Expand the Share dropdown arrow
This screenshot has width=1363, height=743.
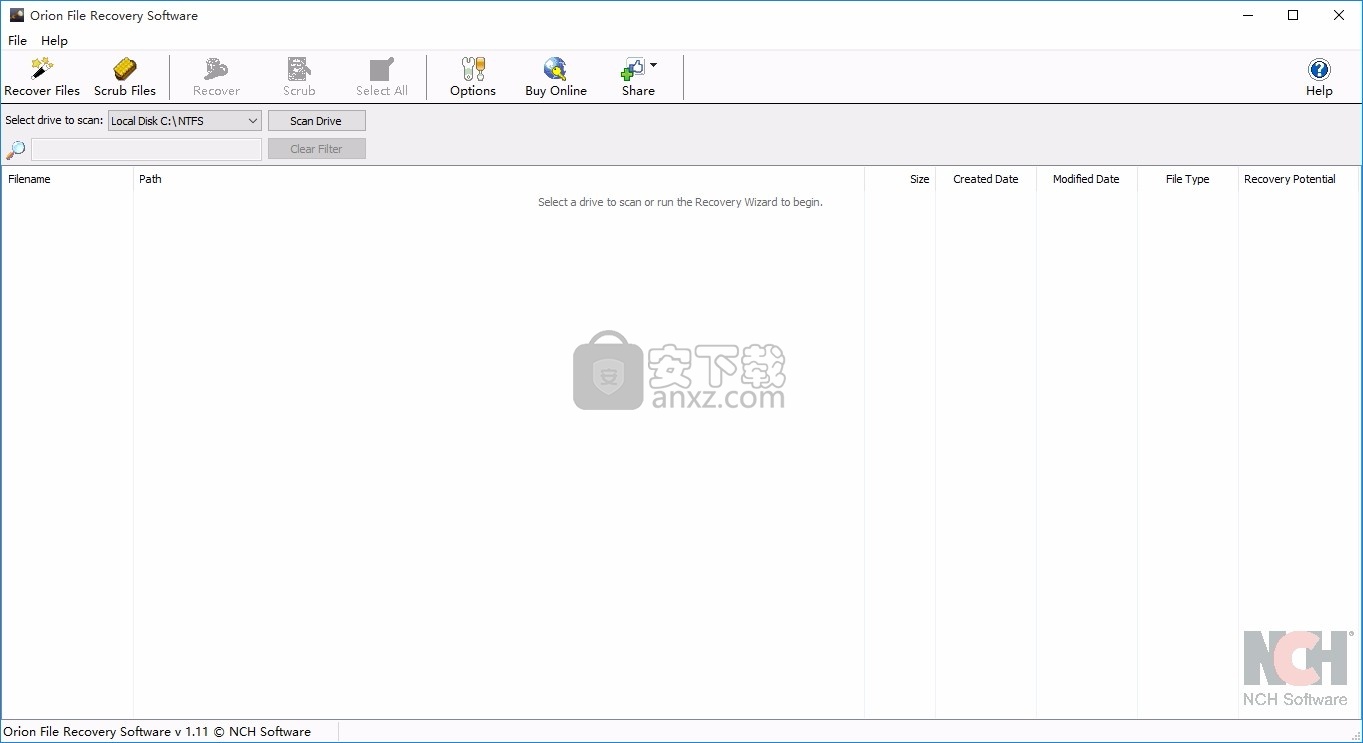pos(653,66)
